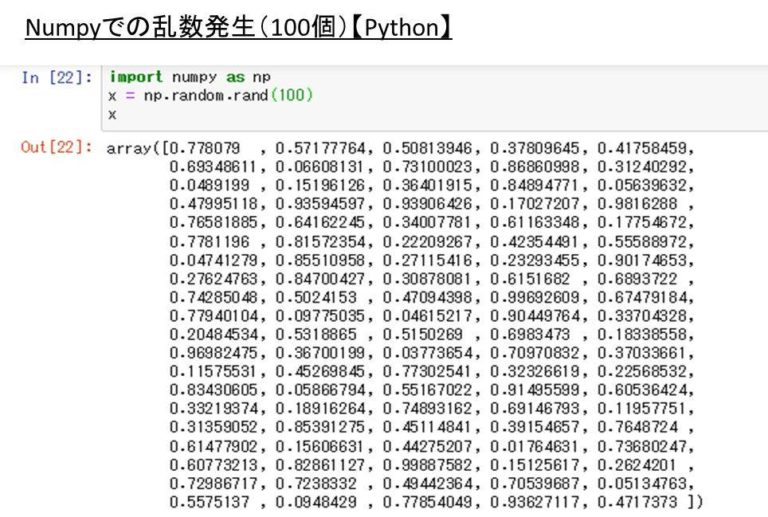Select the In [22] input prompt label
The image size is (768, 517).
point(57,77)
